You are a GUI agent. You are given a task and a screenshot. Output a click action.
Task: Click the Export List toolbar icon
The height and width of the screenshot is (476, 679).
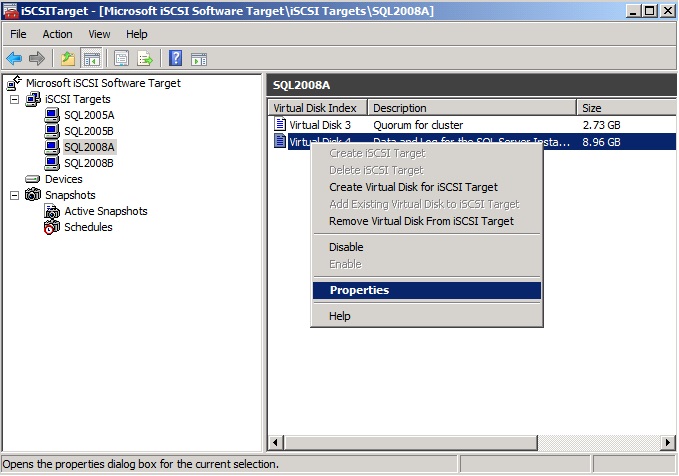[145, 58]
